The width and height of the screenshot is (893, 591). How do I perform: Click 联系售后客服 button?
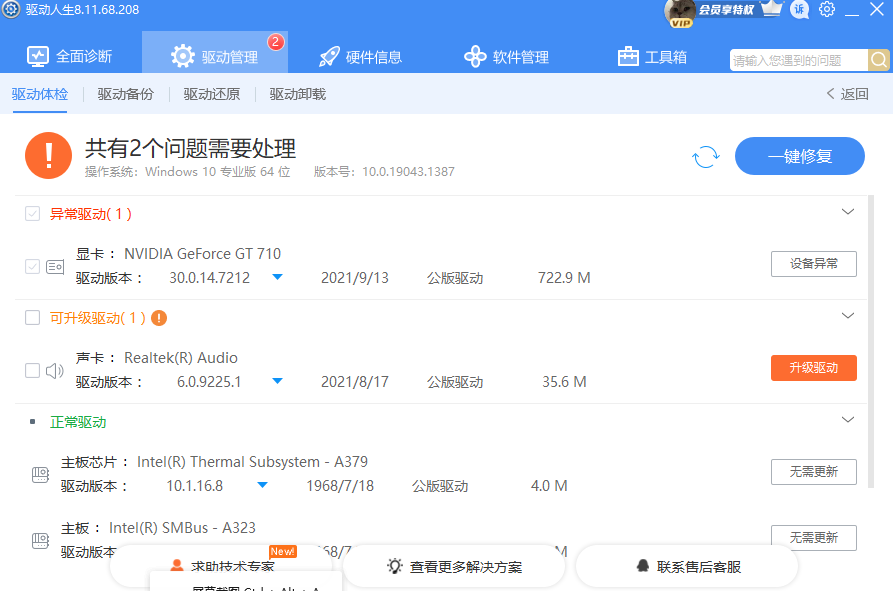coord(687,566)
